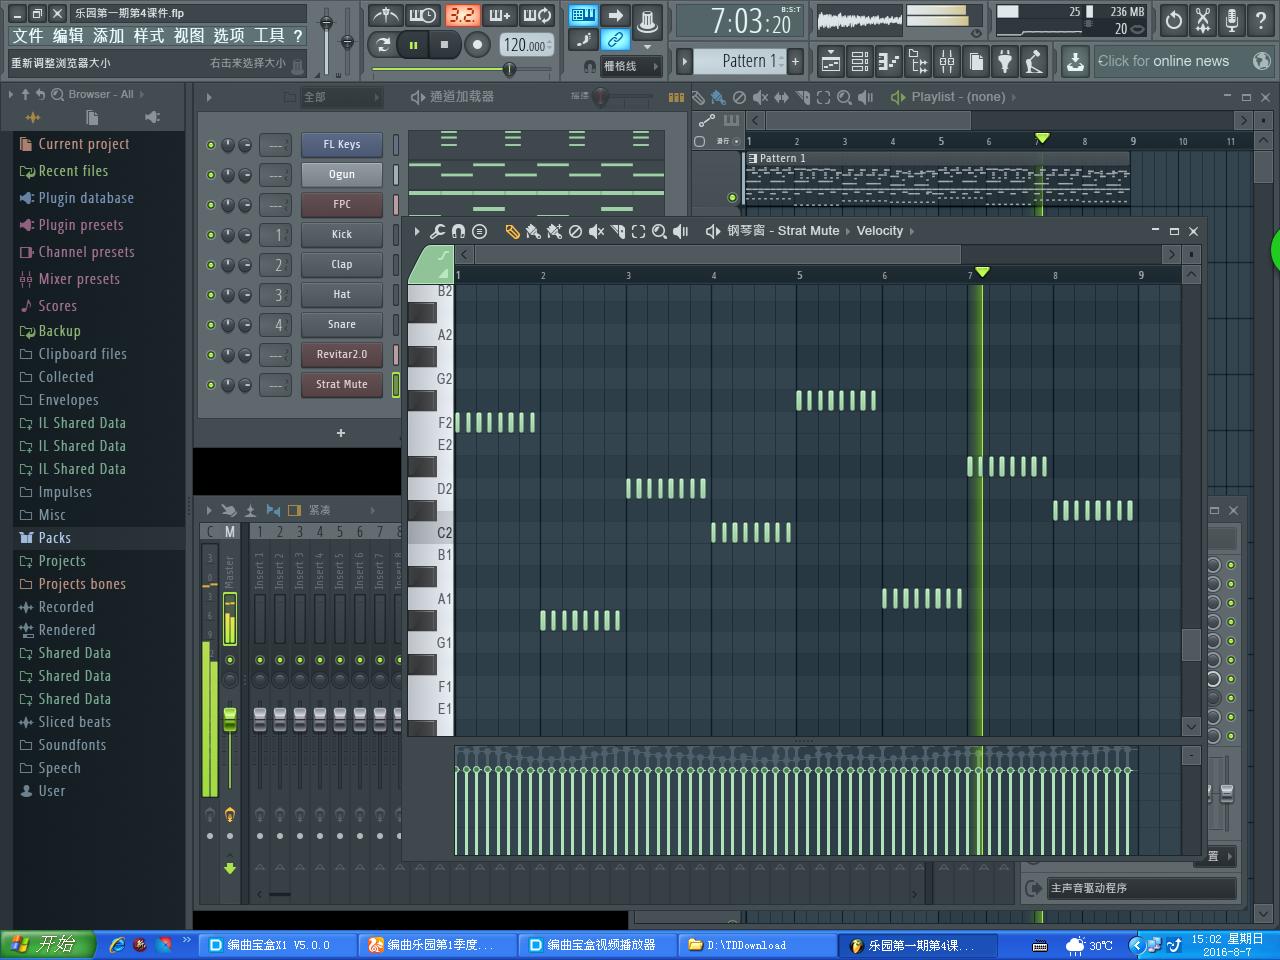Mute the FL Keys channel via green LED
The width and height of the screenshot is (1280, 960).
(x=211, y=145)
